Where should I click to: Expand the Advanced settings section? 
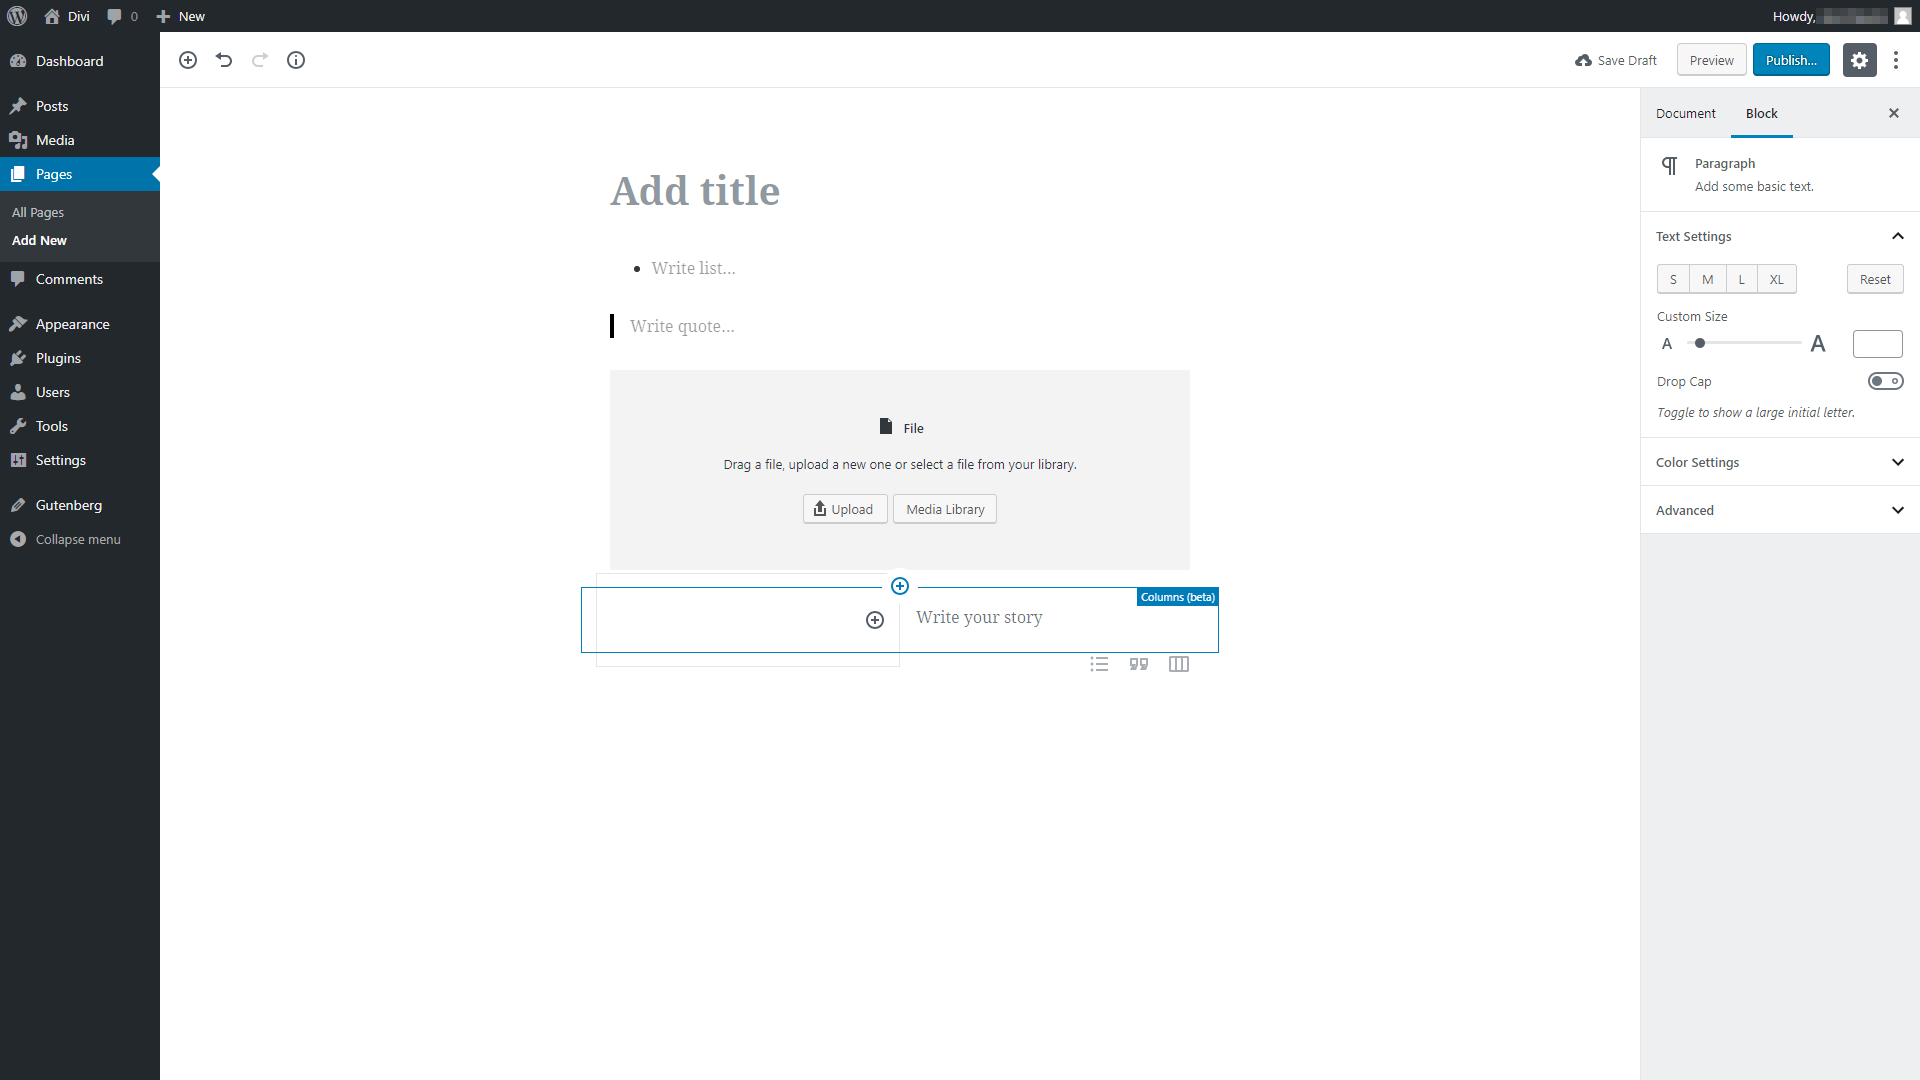click(x=1779, y=510)
